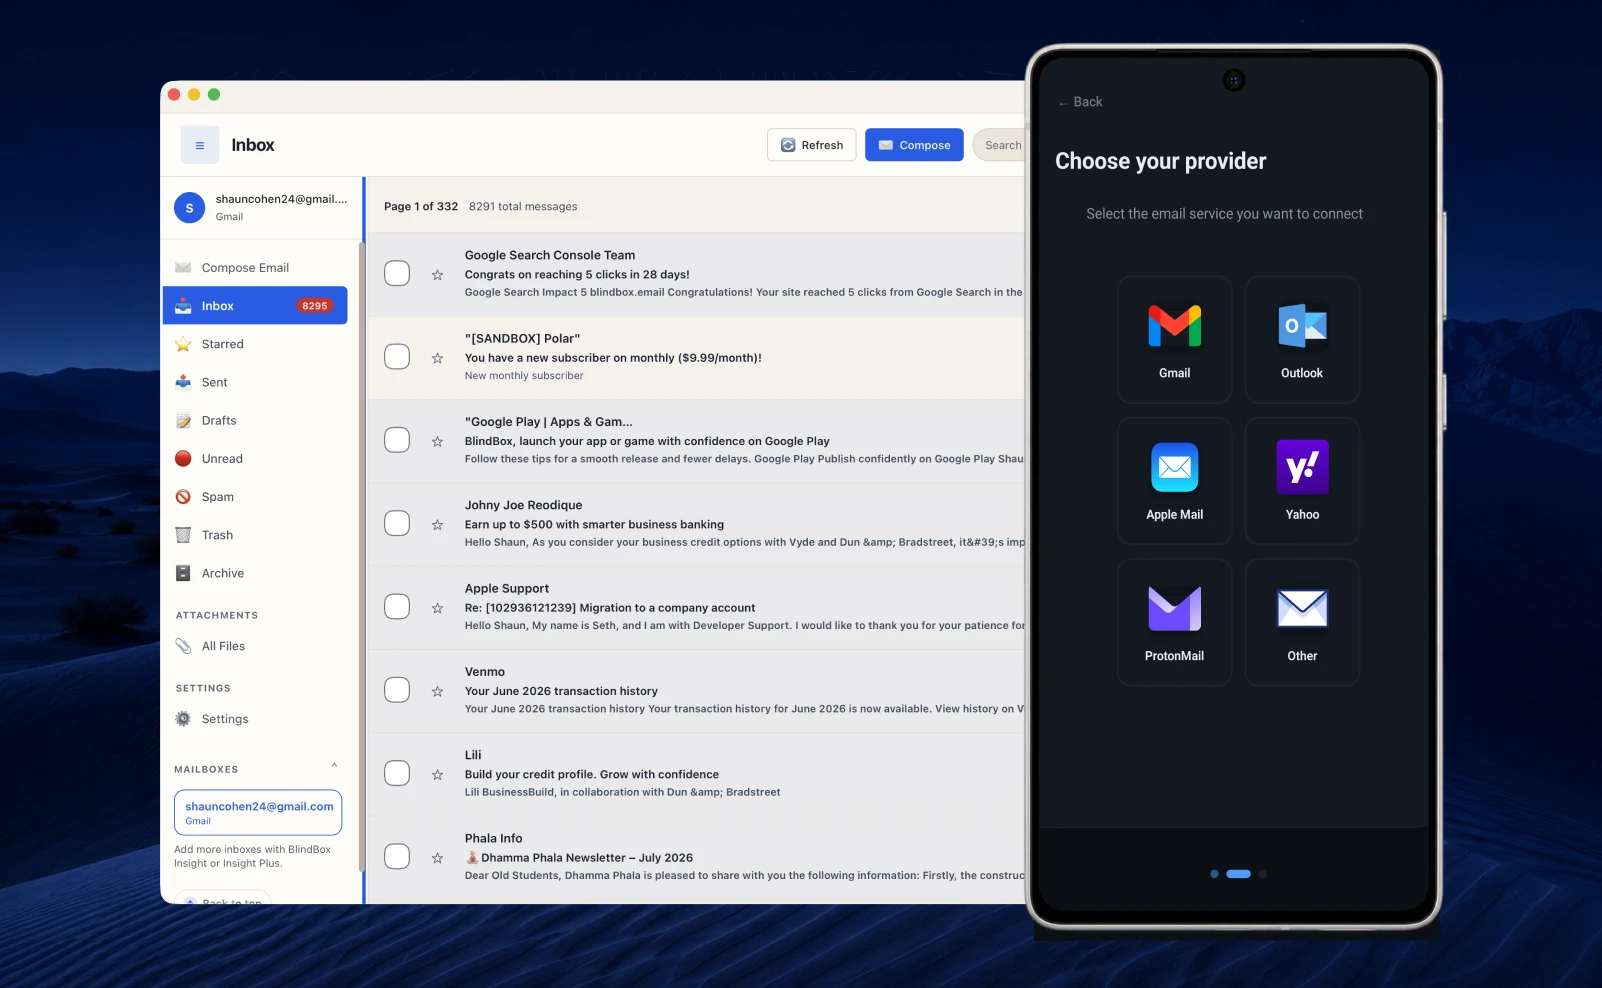Click the account avatar with letter S
This screenshot has width=1602, height=988.
click(190, 208)
